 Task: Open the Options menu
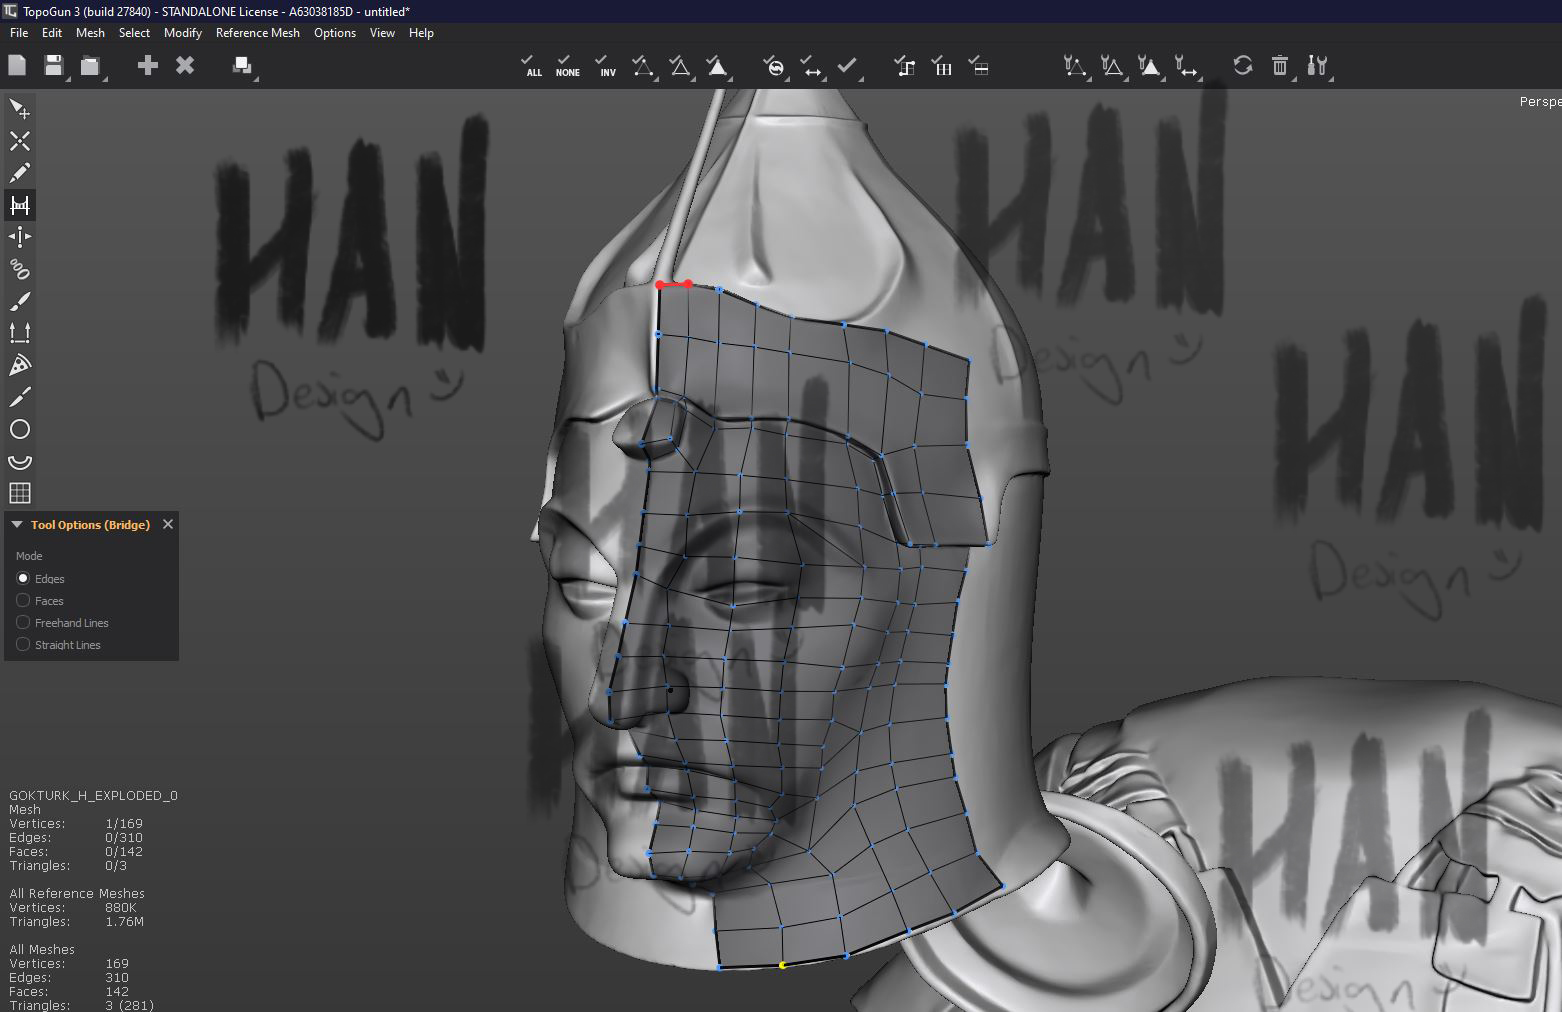335,33
